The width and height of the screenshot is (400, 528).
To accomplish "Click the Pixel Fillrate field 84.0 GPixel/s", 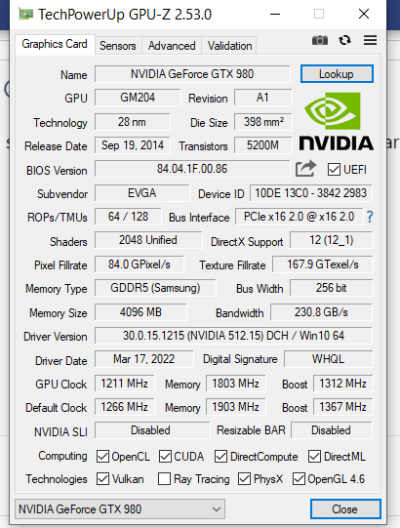I will [x=139, y=264].
